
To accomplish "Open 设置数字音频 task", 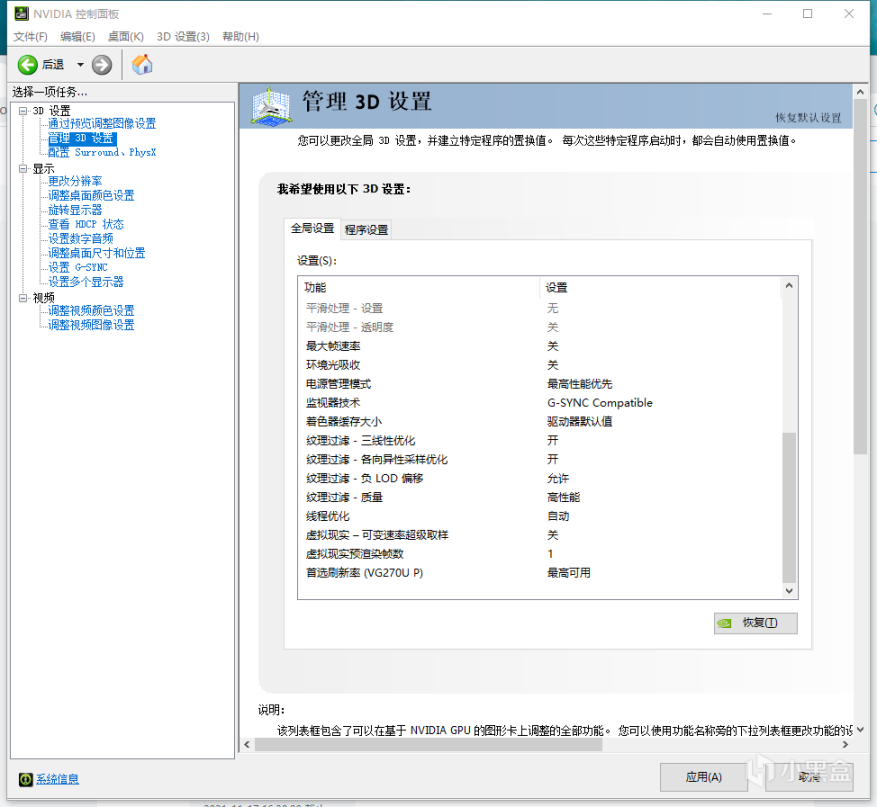I will (x=81, y=239).
